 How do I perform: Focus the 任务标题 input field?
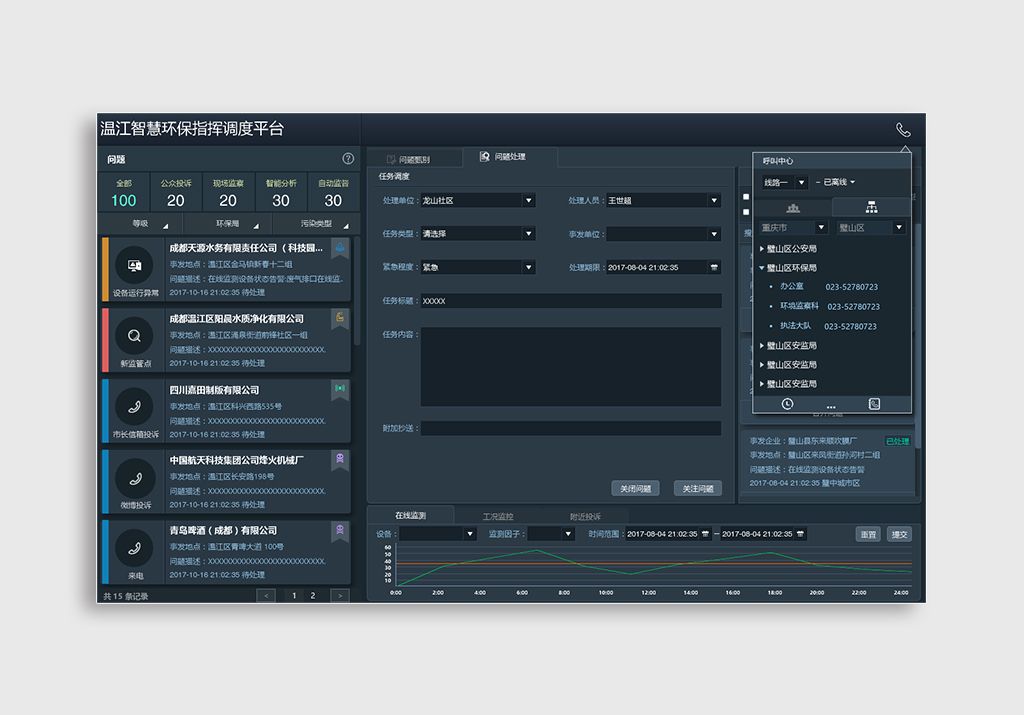tap(571, 301)
